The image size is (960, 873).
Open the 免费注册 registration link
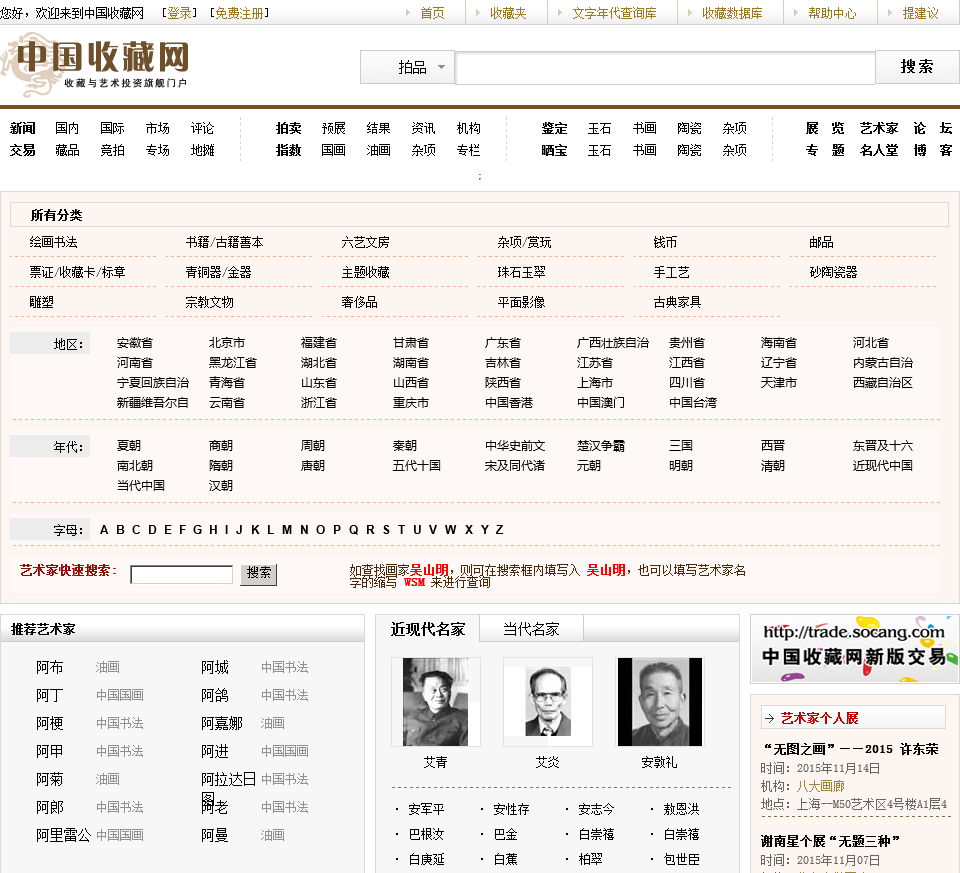(x=239, y=13)
